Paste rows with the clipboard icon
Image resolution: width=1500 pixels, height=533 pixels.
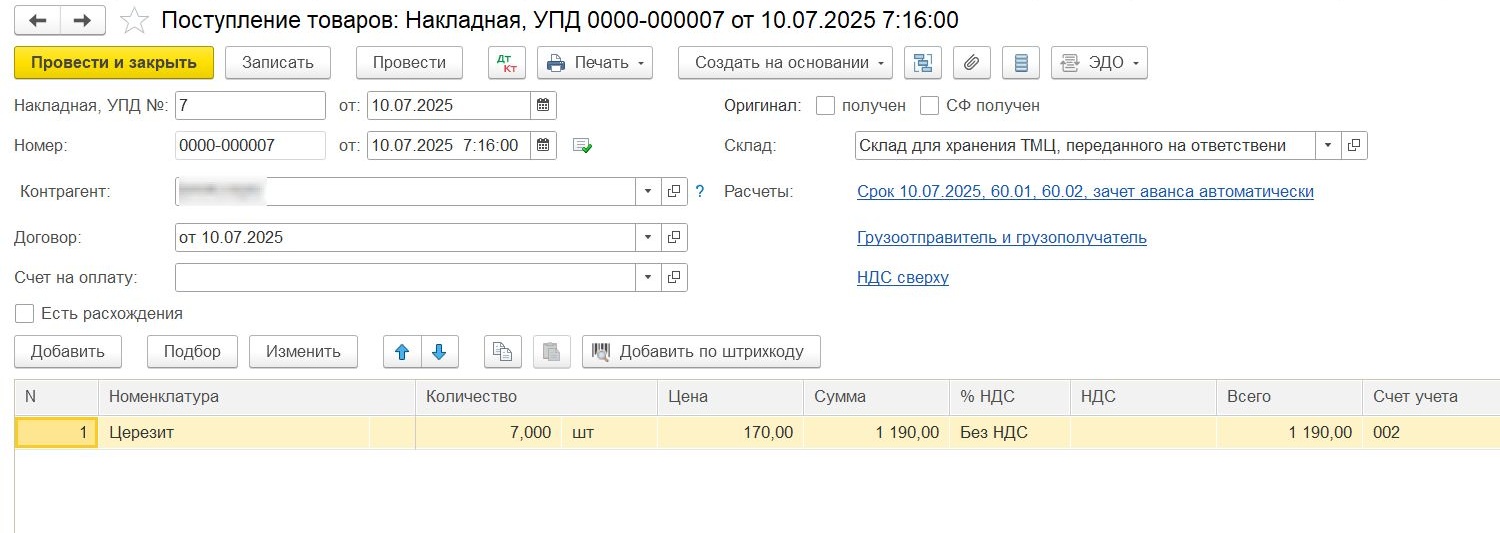click(551, 352)
